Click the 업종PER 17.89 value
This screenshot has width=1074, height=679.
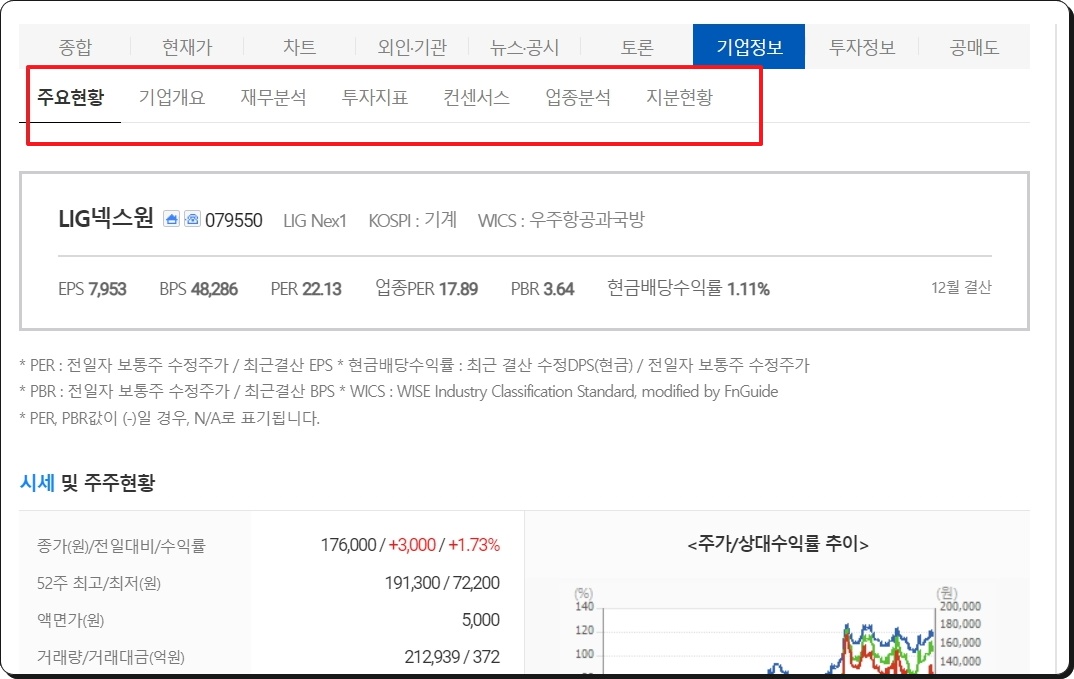427,288
